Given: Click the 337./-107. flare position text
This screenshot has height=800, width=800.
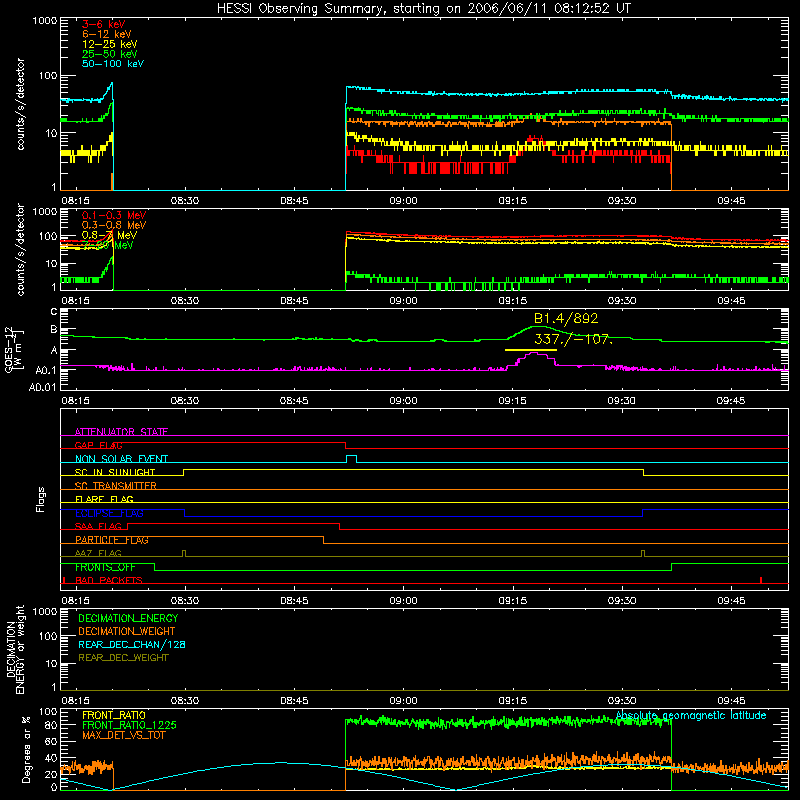Looking at the screenshot, I should tap(573, 339).
